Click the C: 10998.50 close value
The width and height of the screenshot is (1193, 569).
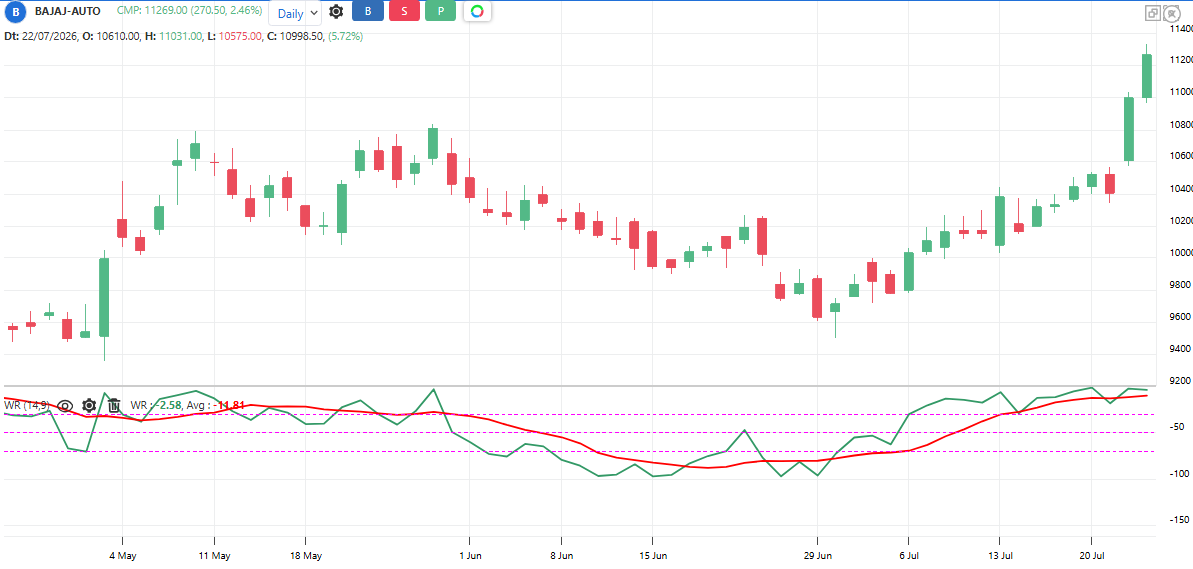[x=295, y=36]
